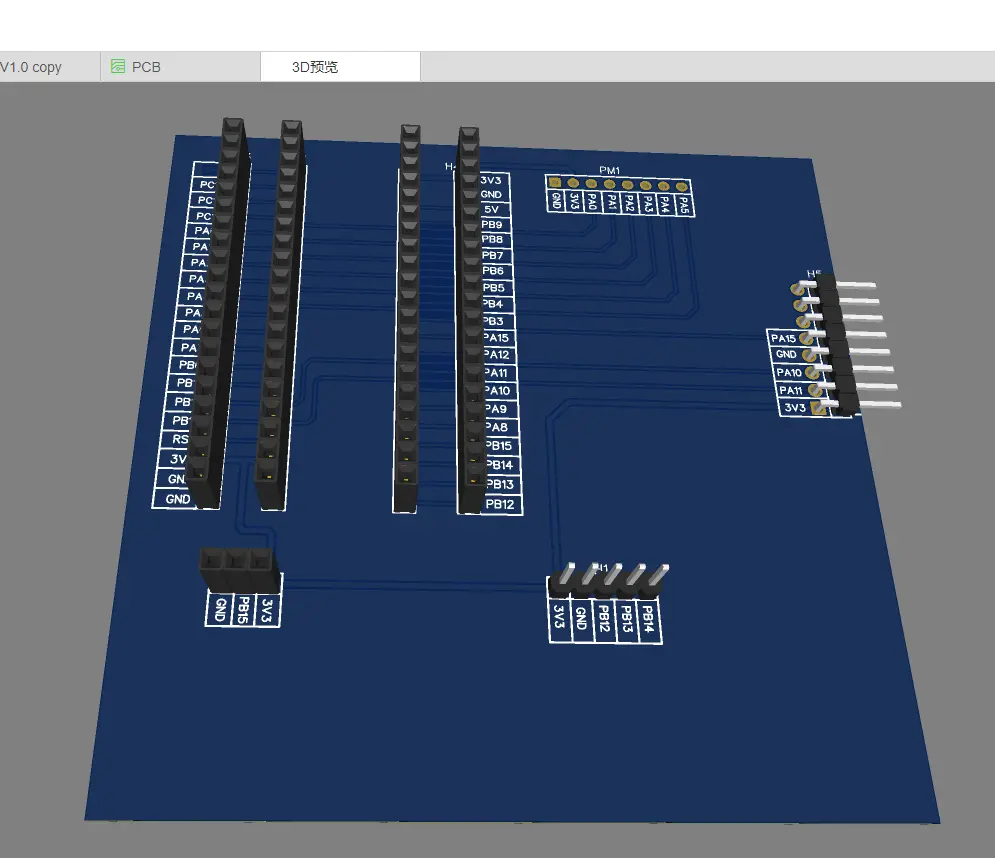Click the PB15 label under 3-pin header
Screen dimensions: 995x858
tap(243, 610)
